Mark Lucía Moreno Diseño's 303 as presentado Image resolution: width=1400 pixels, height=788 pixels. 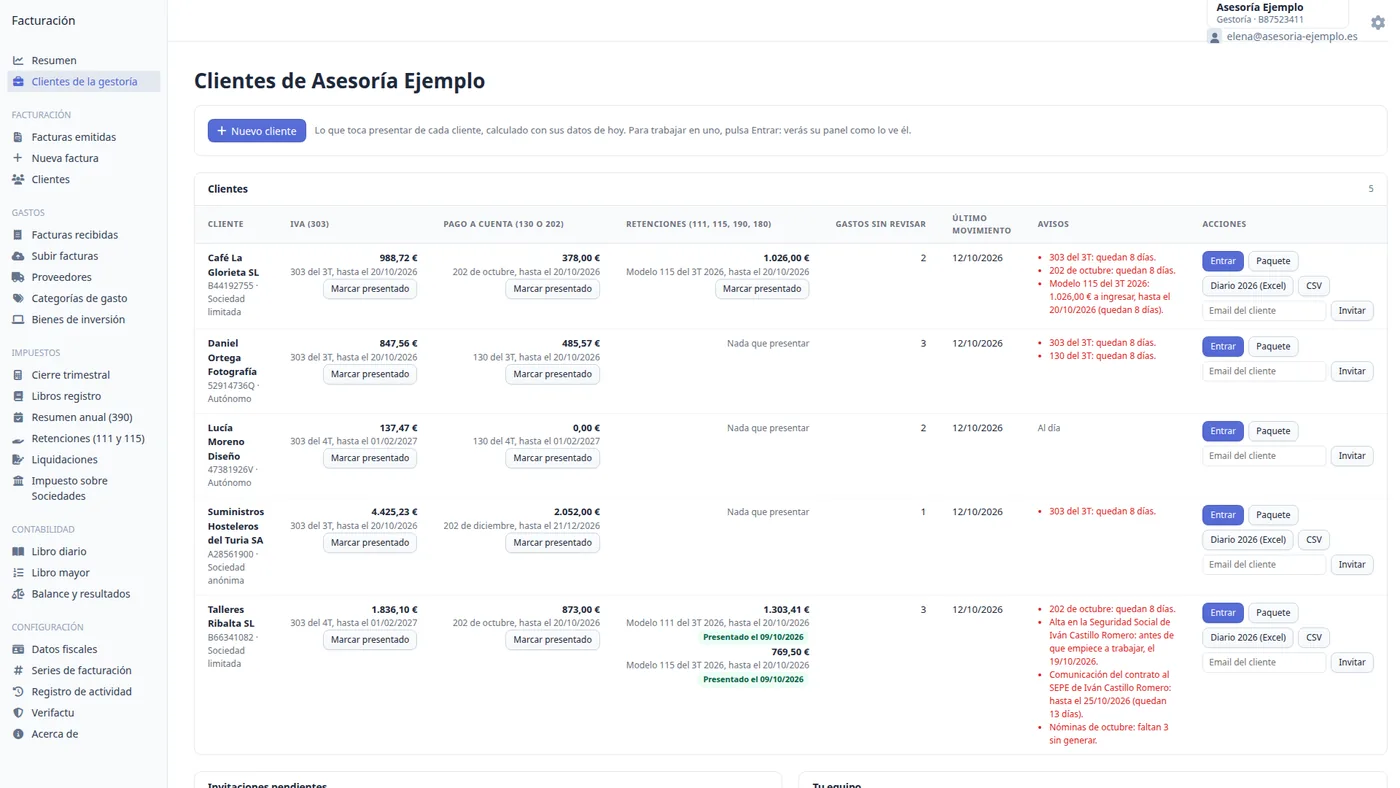[x=370, y=458]
